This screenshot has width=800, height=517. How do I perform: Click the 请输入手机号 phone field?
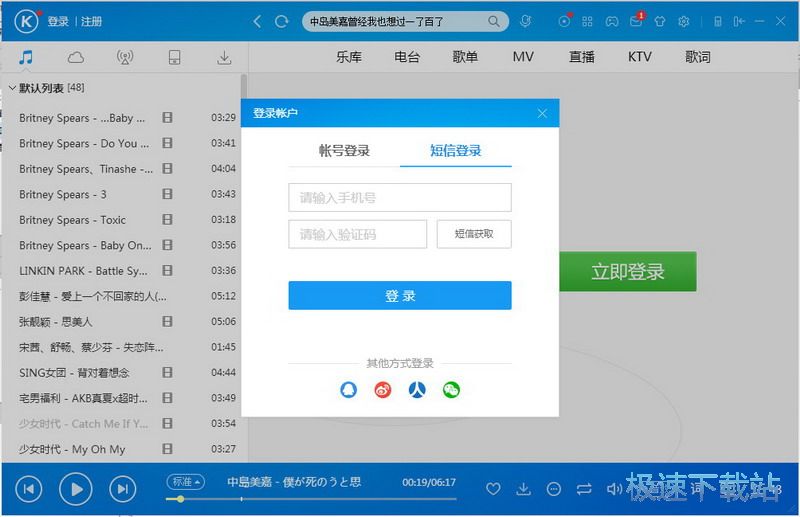click(400, 198)
